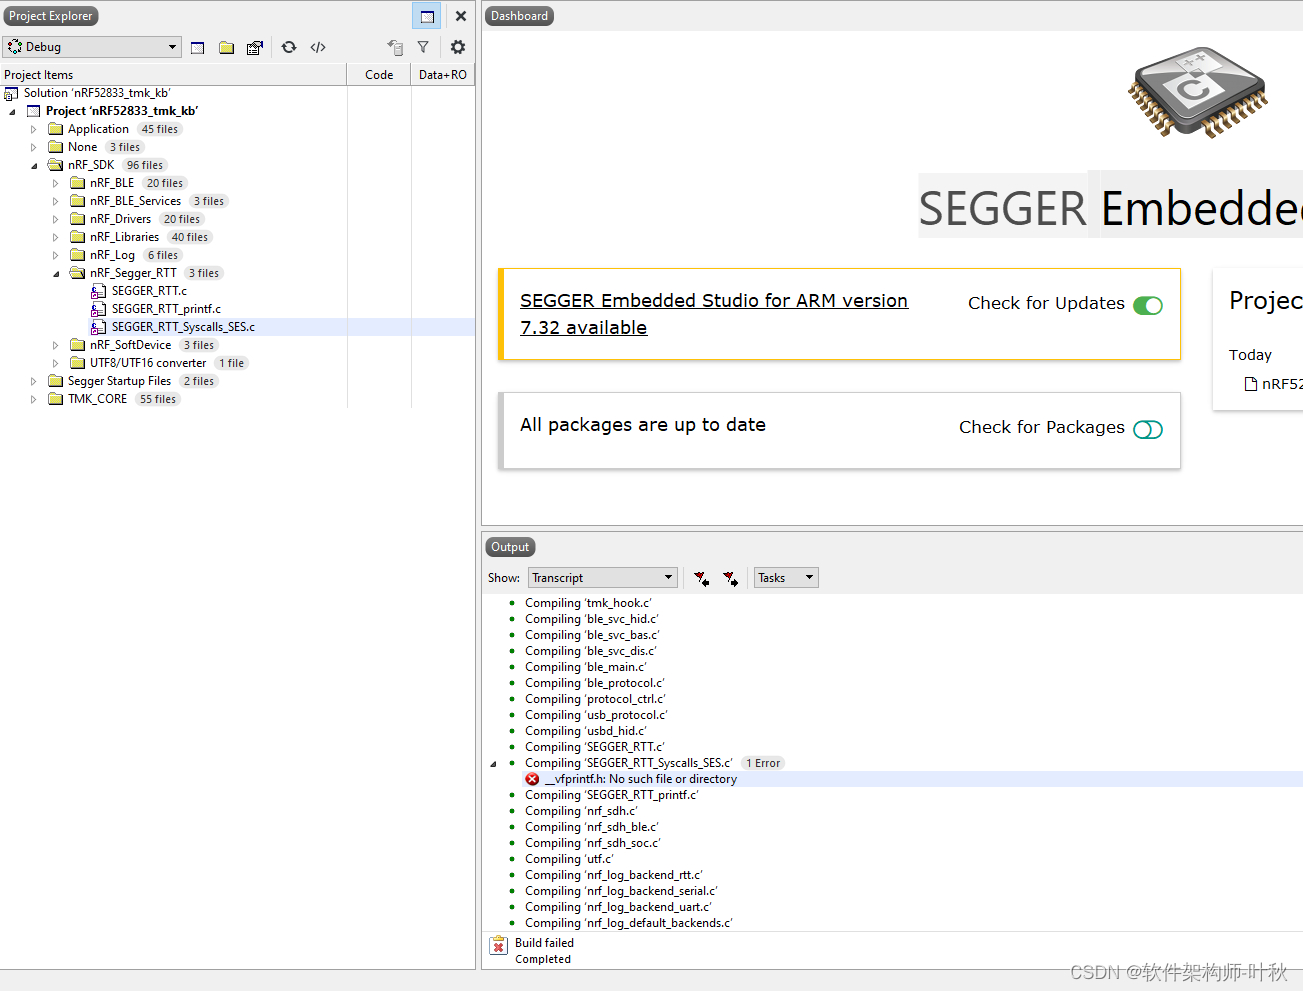The width and height of the screenshot is (1303, 991).
Task: Click the Solution 'nRF52833_tmk_kb' icon
Action: (11, 93)
